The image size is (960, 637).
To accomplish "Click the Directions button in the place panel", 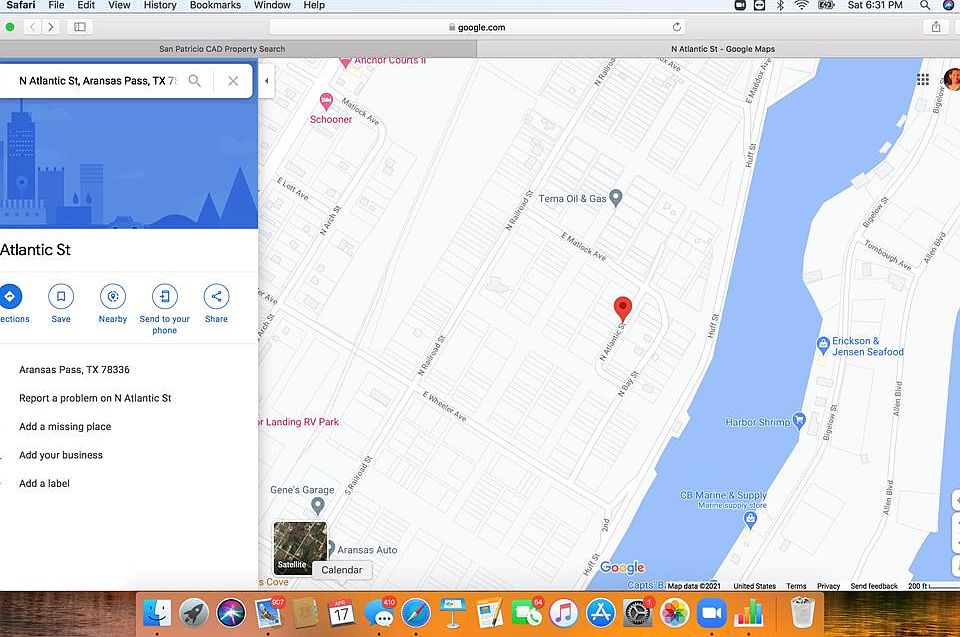I will pyautogui.click(x=9, y=296).
